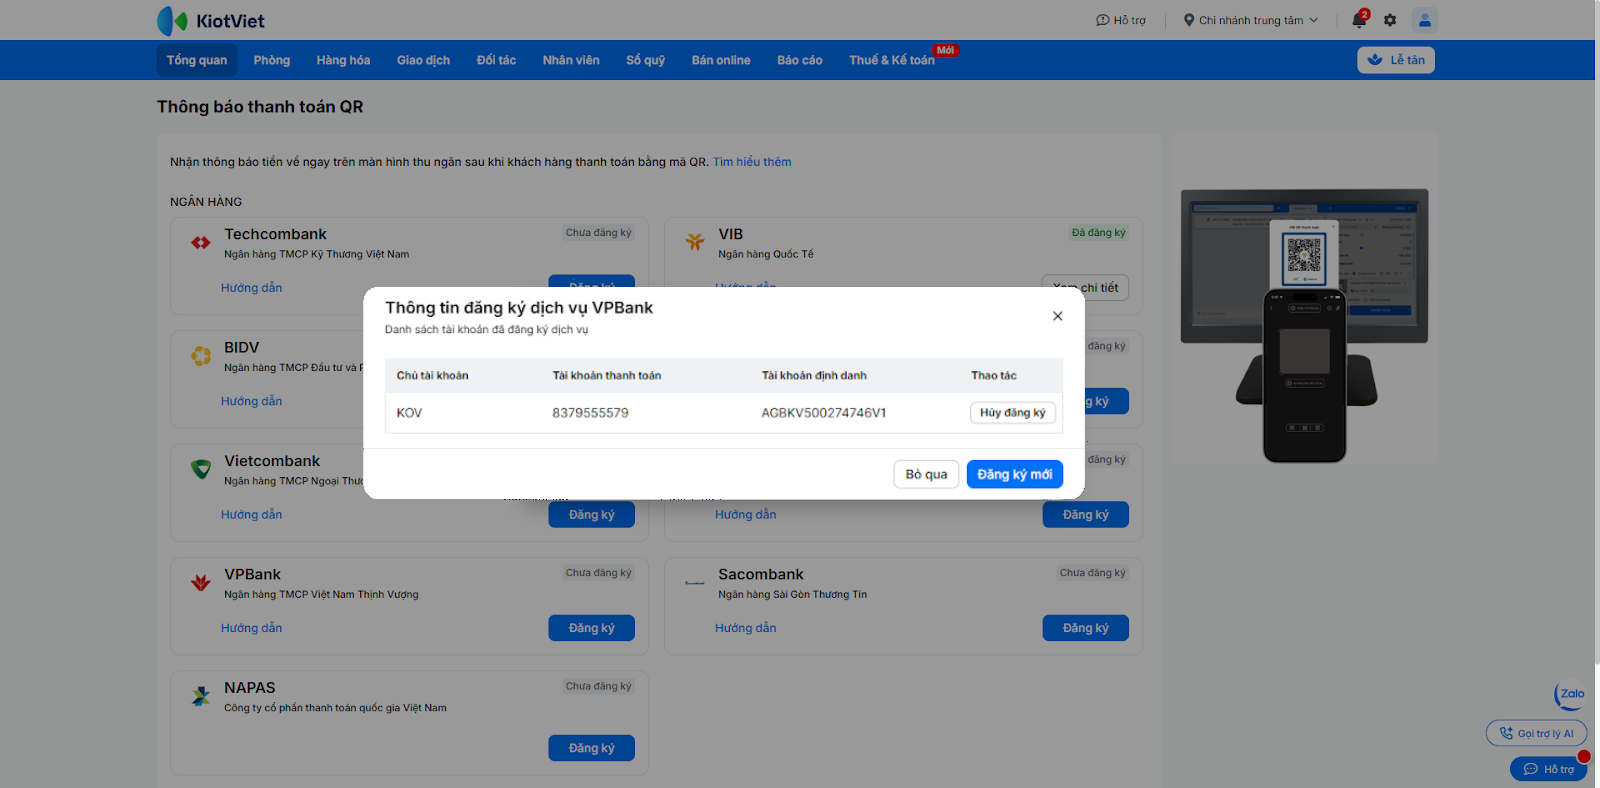Click the VPBank bank logo
1600x788 pixels.
click(x=201, y=582)
